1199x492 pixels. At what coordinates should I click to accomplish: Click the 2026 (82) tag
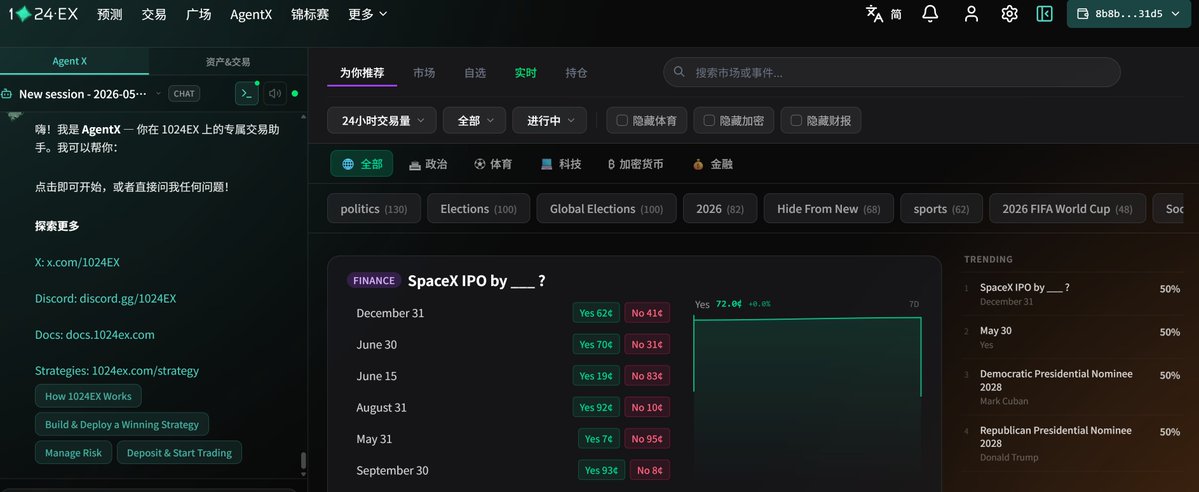click(720, 208)
